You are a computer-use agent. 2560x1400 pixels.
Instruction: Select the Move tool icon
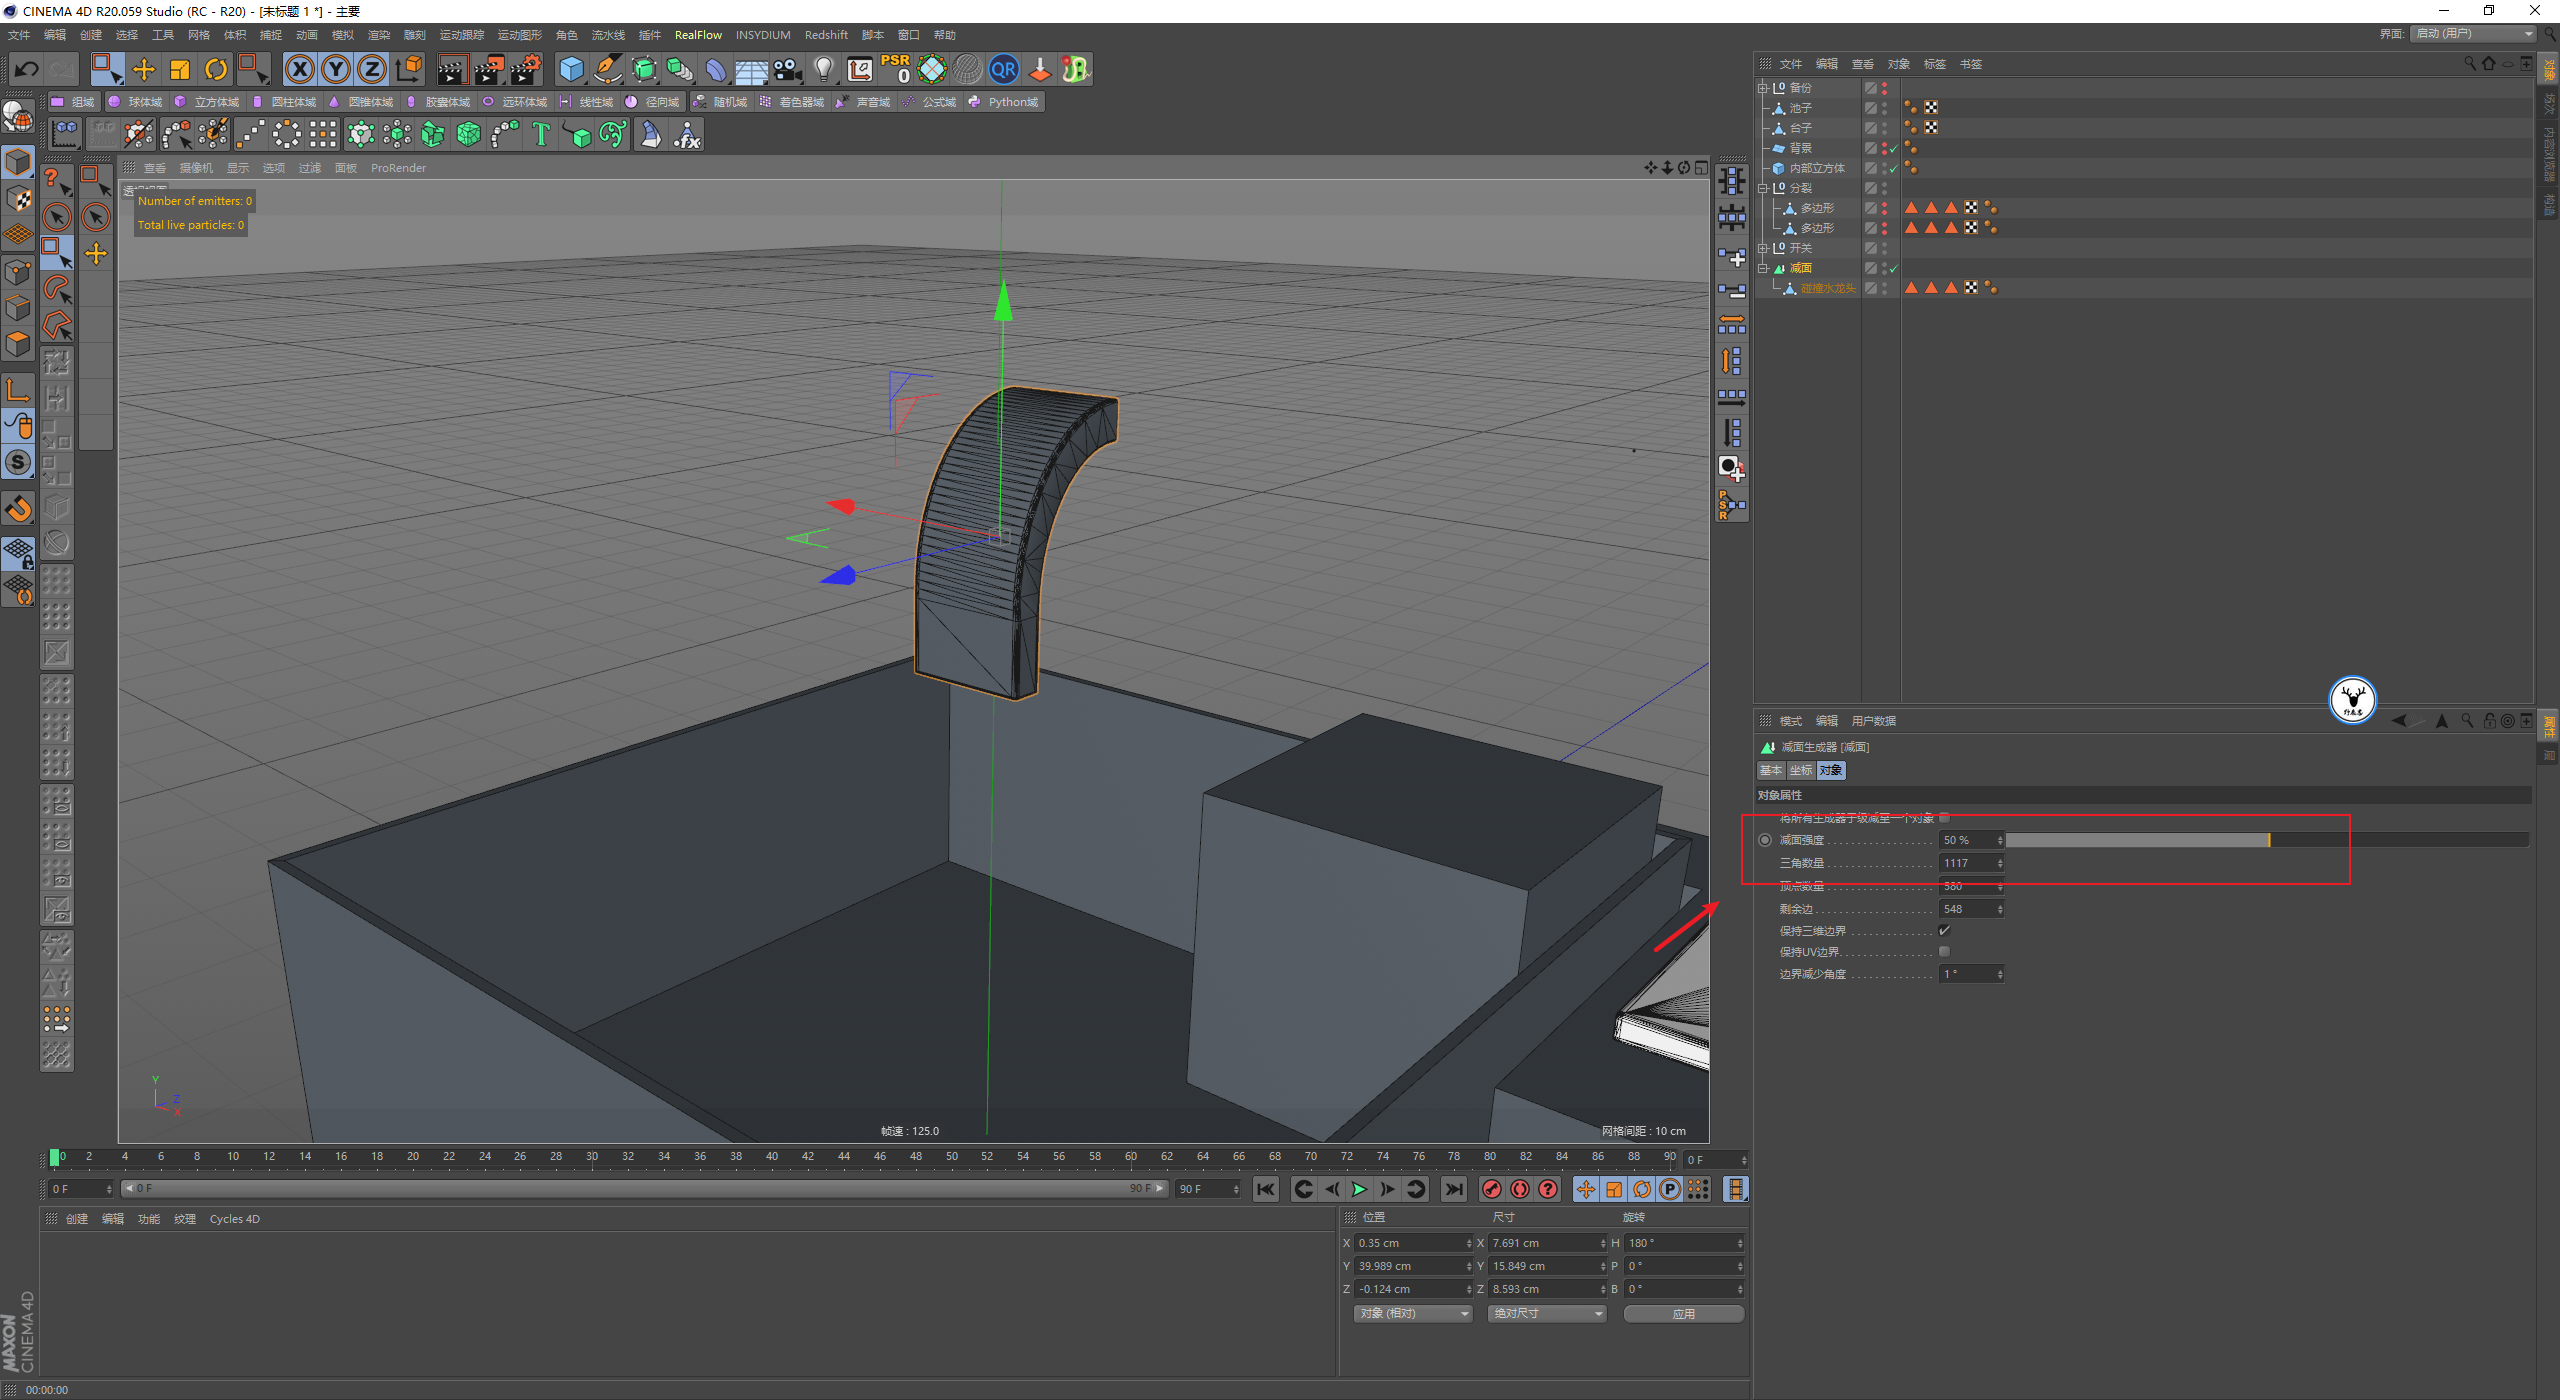pyautogui.click(x=144, y=69)
